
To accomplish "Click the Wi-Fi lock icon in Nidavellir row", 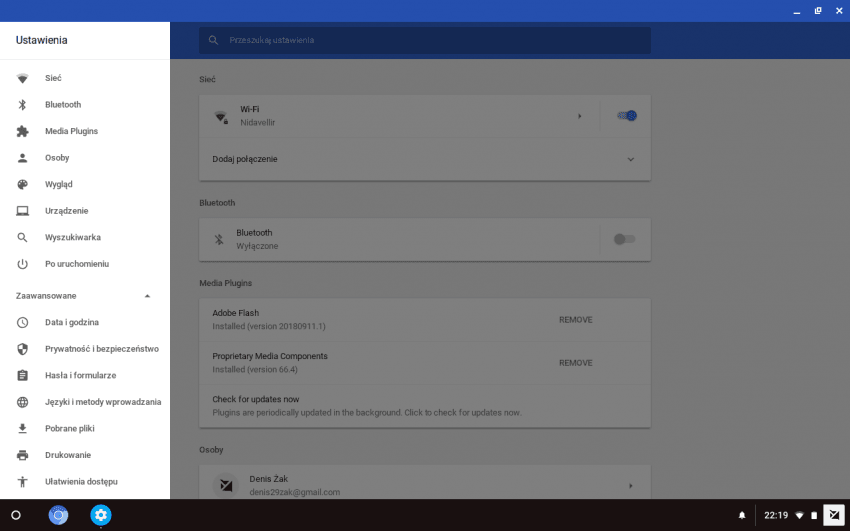I will pyautogui.click(x=221, y=116).
